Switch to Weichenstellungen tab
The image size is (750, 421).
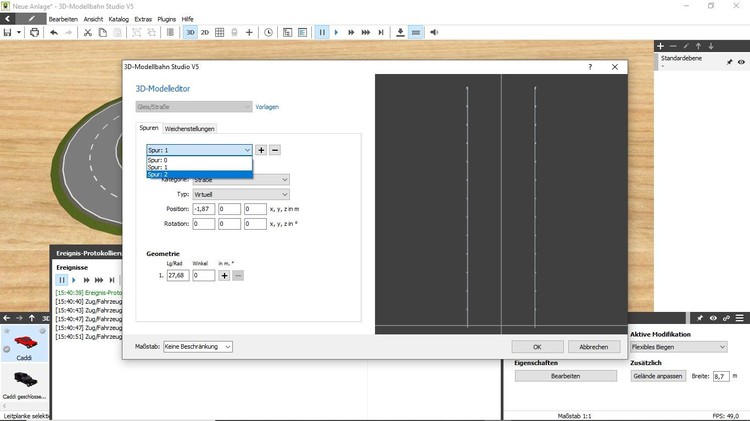(190, 128)
